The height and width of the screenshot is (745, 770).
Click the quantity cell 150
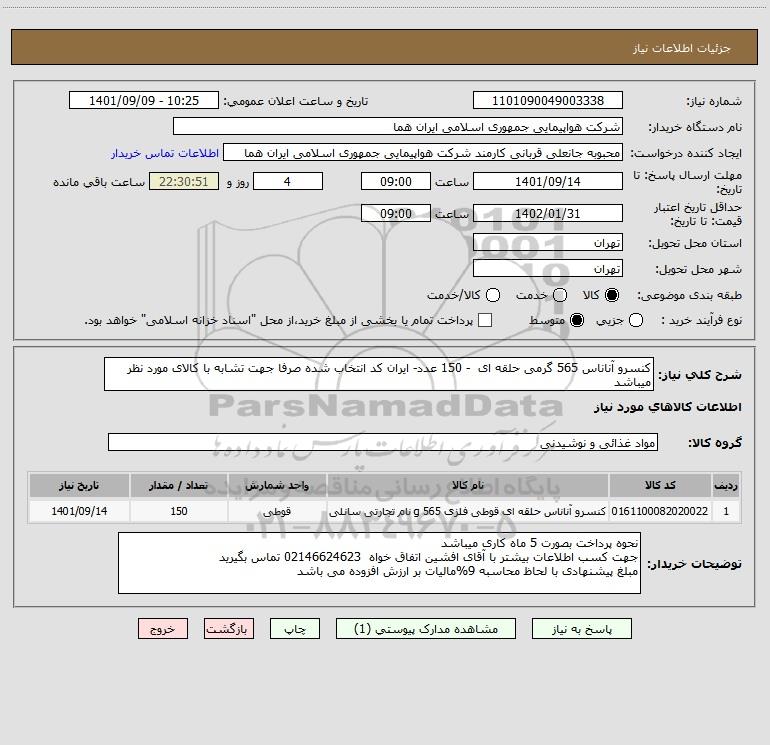[179, 511]
